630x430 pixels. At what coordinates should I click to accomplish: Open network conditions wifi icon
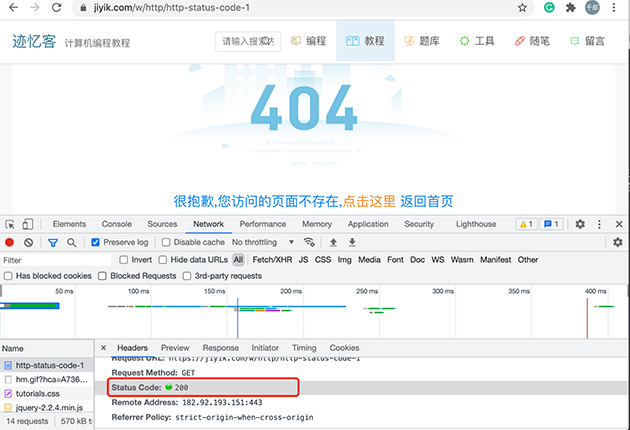tap(309, 242)
